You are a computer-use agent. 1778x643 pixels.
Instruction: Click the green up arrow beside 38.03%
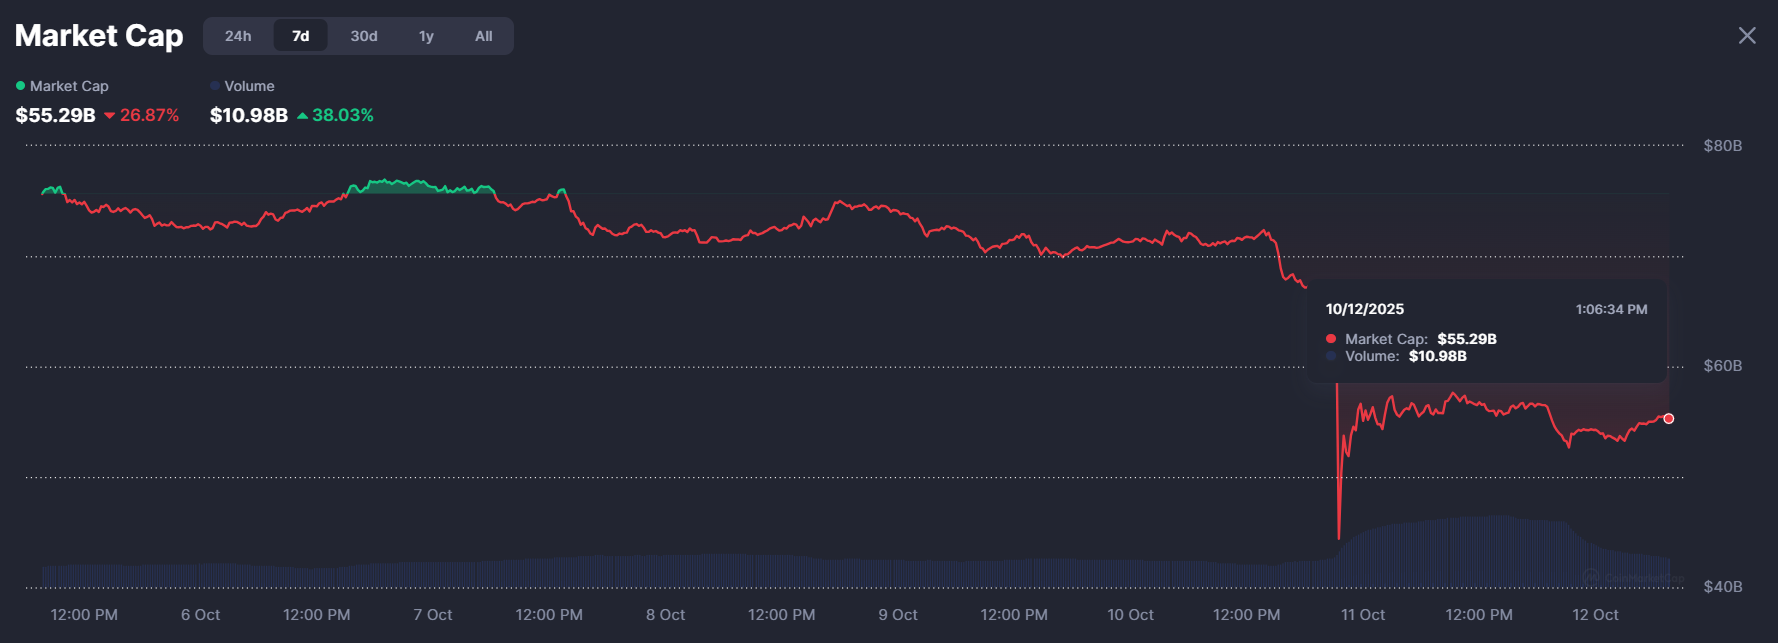(x=302, y=116)
